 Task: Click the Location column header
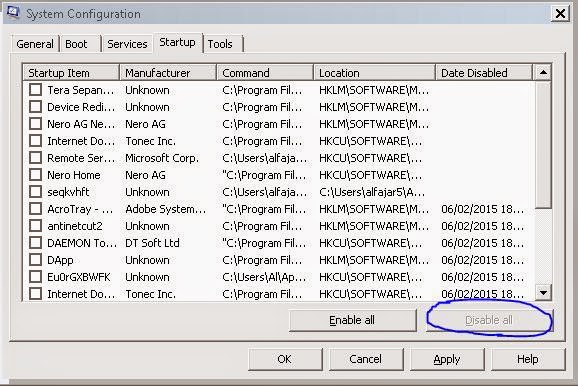(x=375, y=73)
